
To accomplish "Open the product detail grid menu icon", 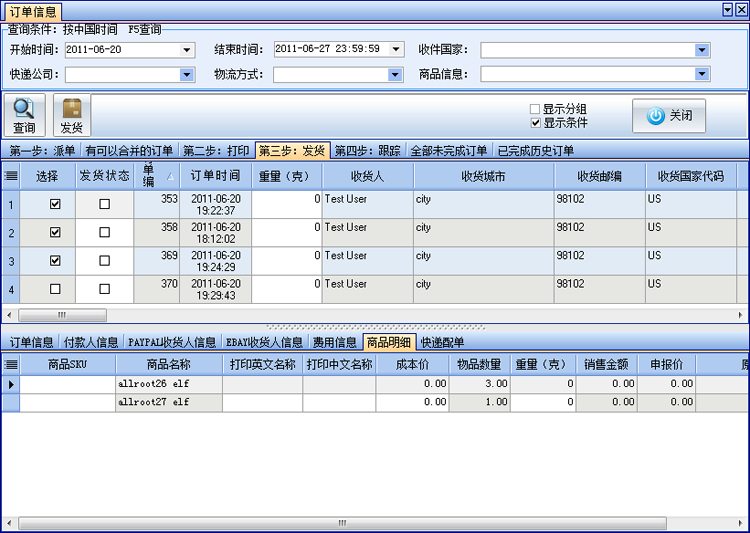I will (x=11, y=365).
